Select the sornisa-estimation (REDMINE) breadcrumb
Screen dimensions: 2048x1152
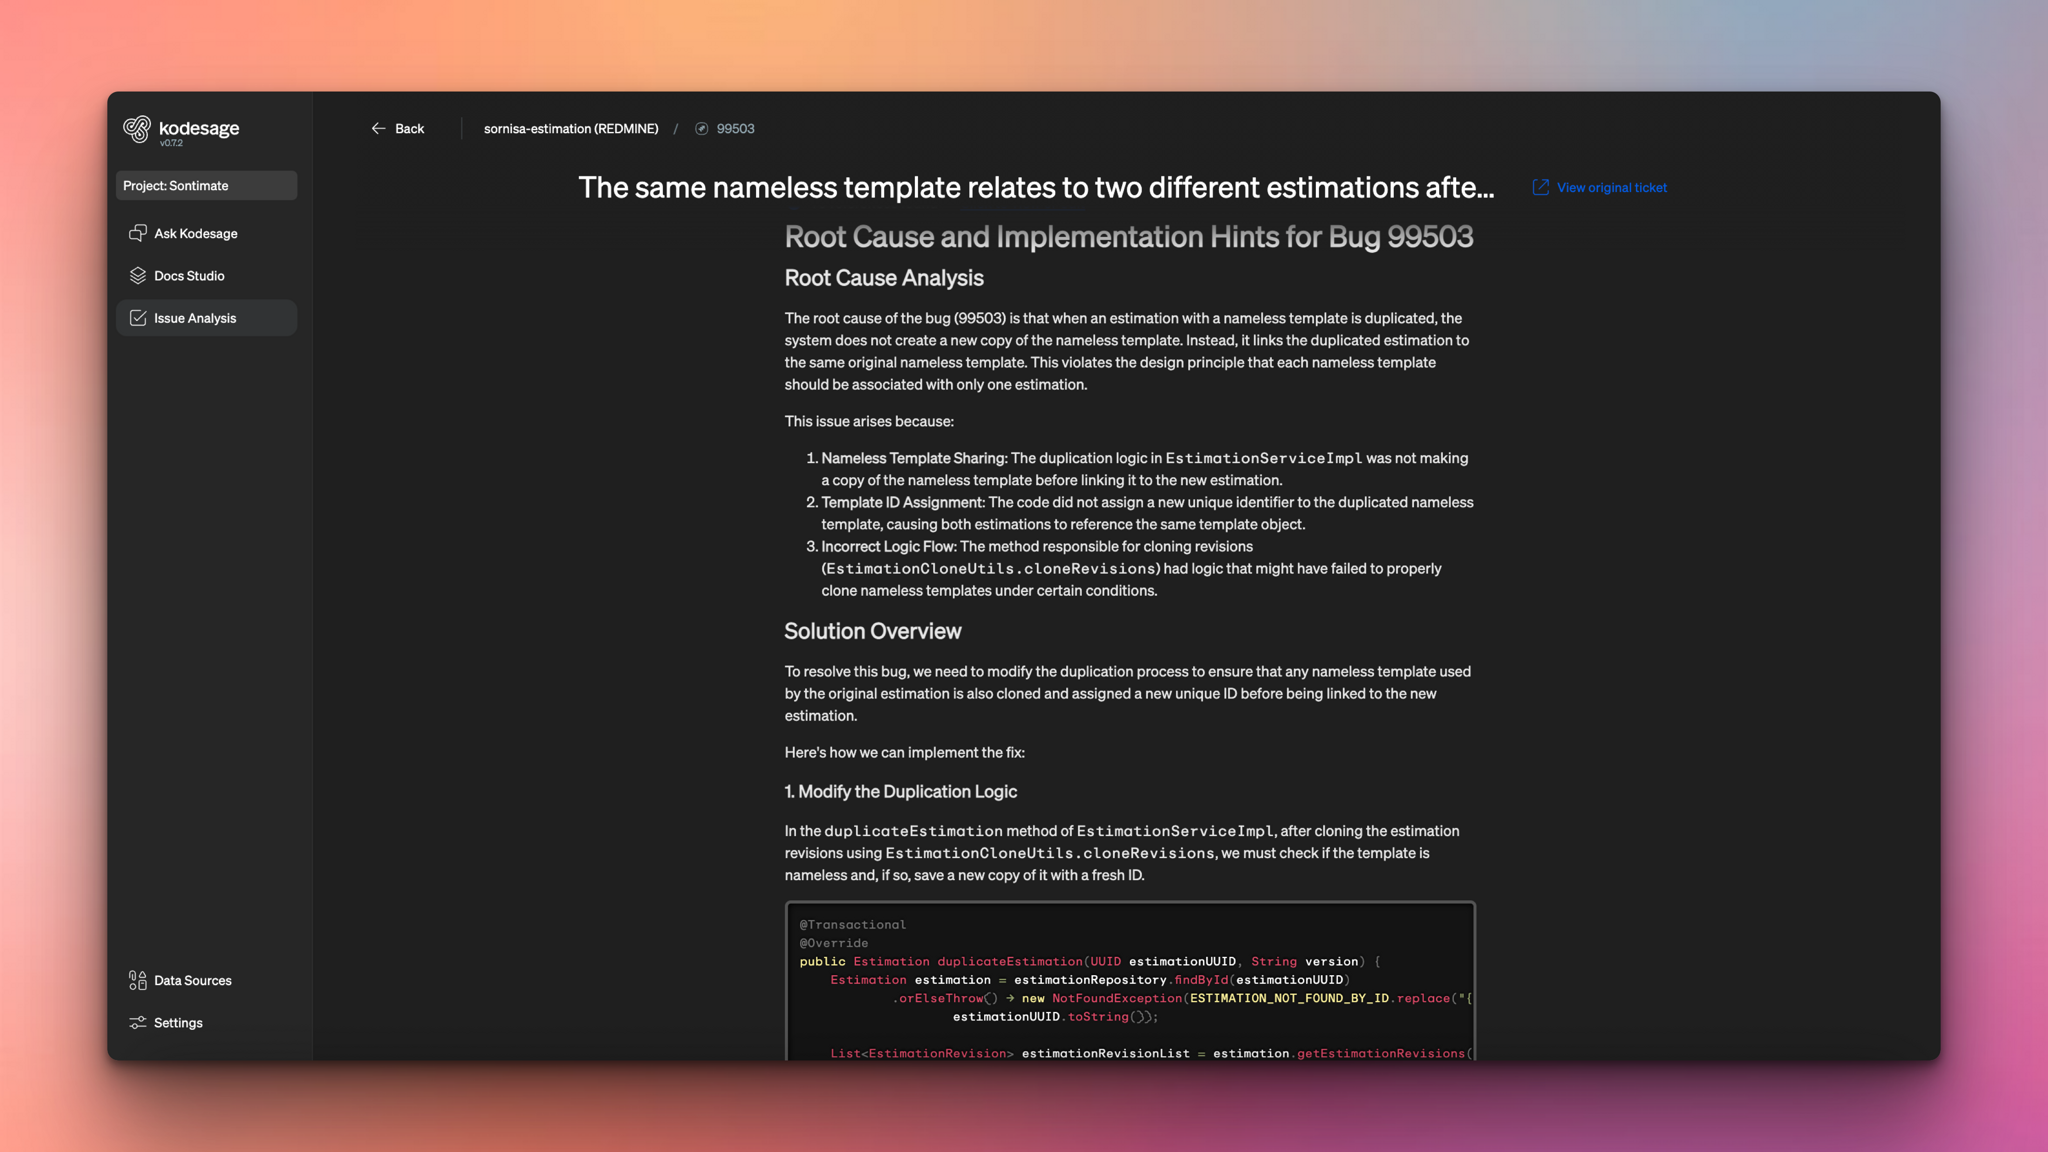click(x=571, y=128)
